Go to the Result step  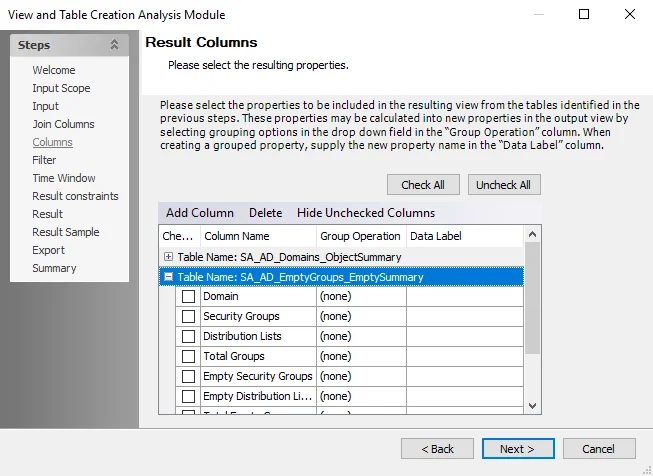point(47,214)
